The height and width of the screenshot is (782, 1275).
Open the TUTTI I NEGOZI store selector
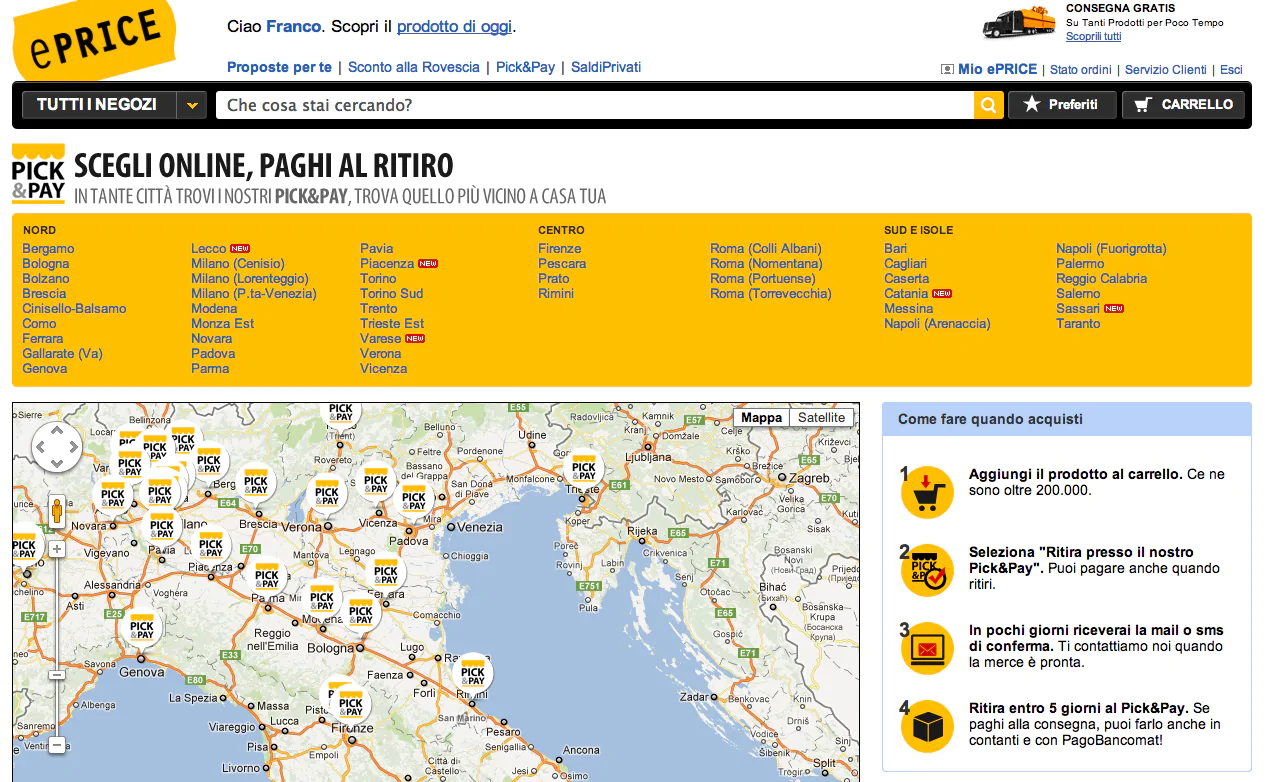tap(97, 105)
